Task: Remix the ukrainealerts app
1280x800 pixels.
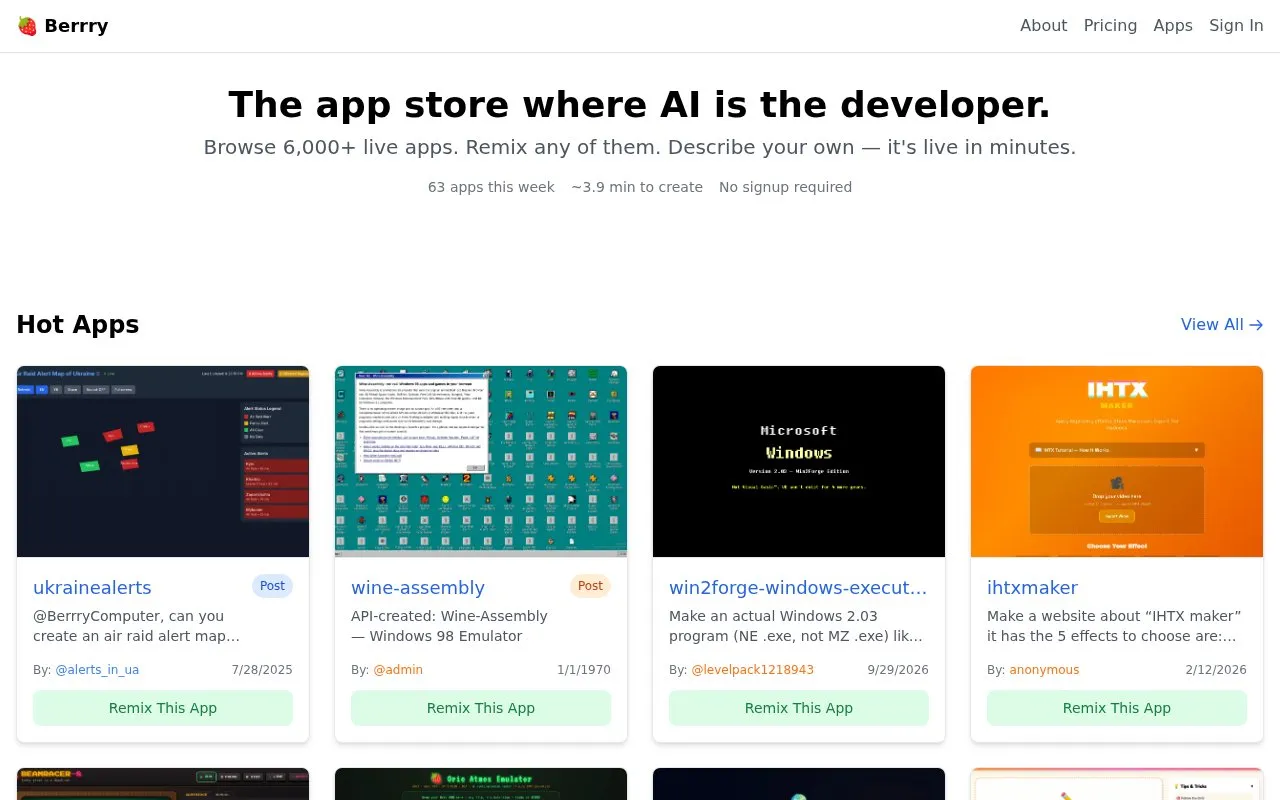Action: click(163, 708)
